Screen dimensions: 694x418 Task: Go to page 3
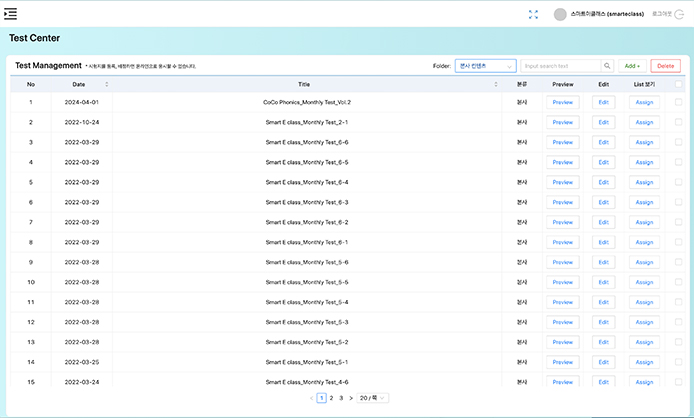[x=341, y=398]
